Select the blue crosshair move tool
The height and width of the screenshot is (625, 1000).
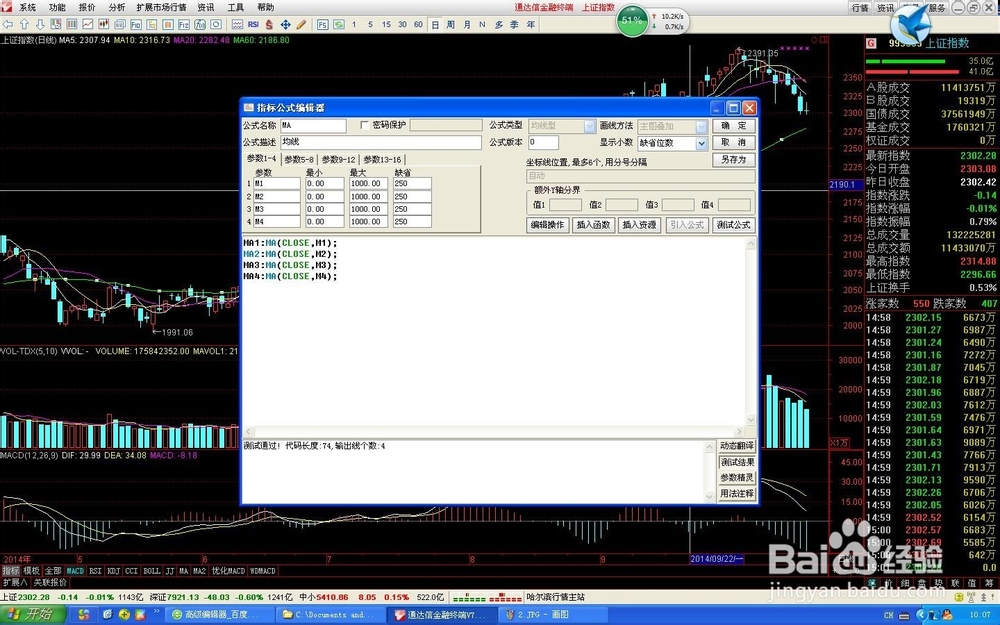tap(285, 24)
